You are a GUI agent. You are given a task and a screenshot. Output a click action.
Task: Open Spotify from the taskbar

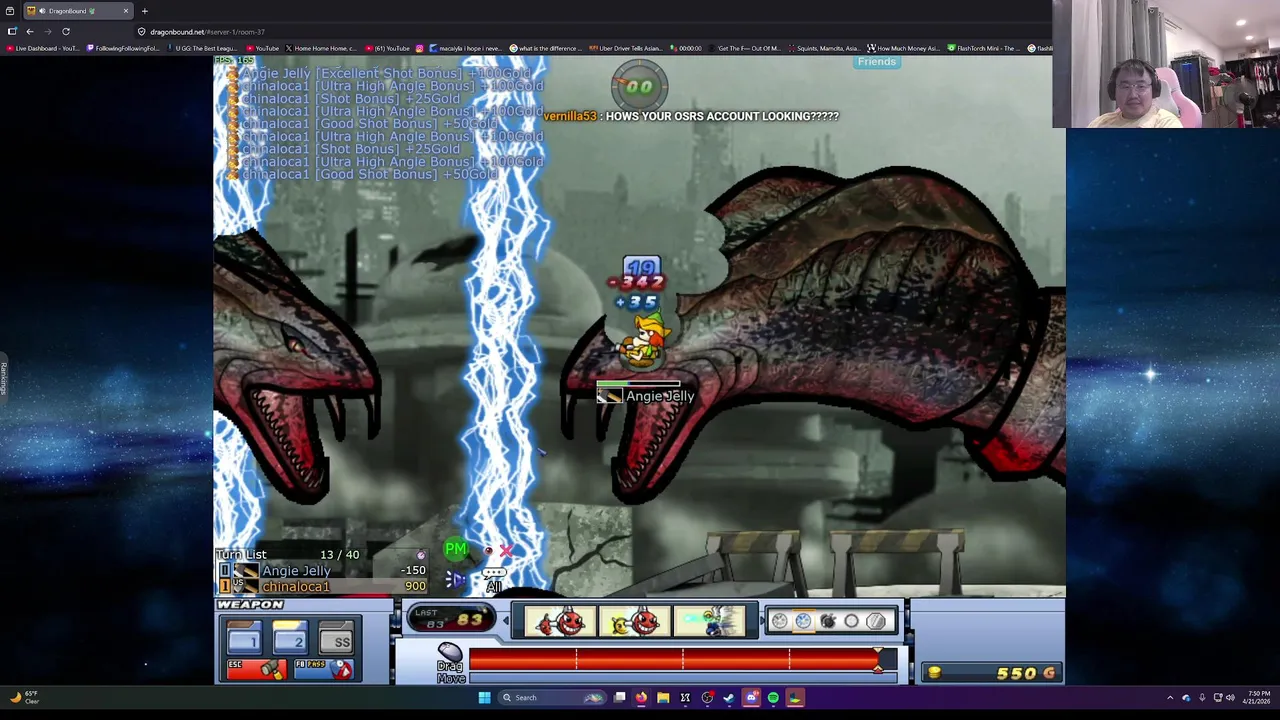(x=773, y=697)
